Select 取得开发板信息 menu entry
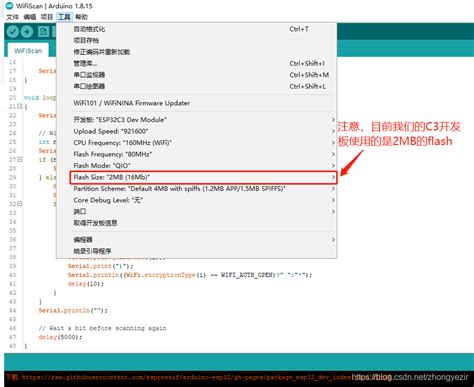This screenshot has width=474, height=387. (197, 223)
